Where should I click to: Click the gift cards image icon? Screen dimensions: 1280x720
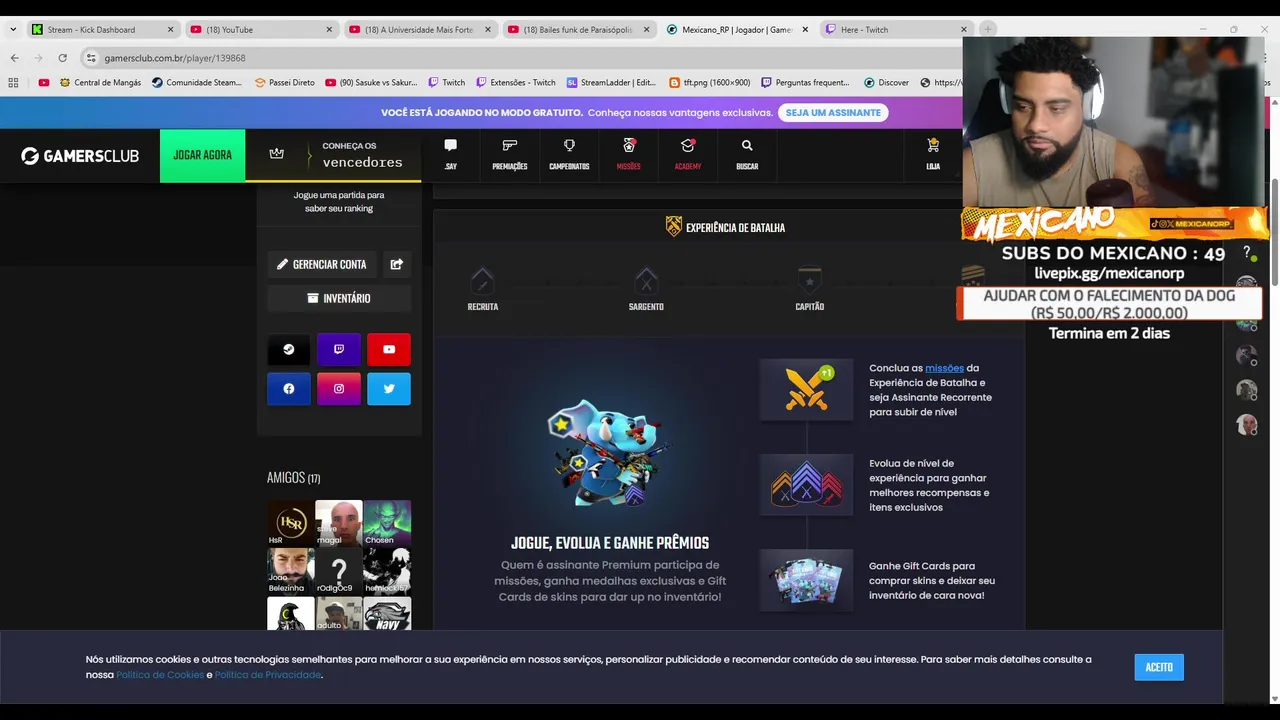pos(806,580)
